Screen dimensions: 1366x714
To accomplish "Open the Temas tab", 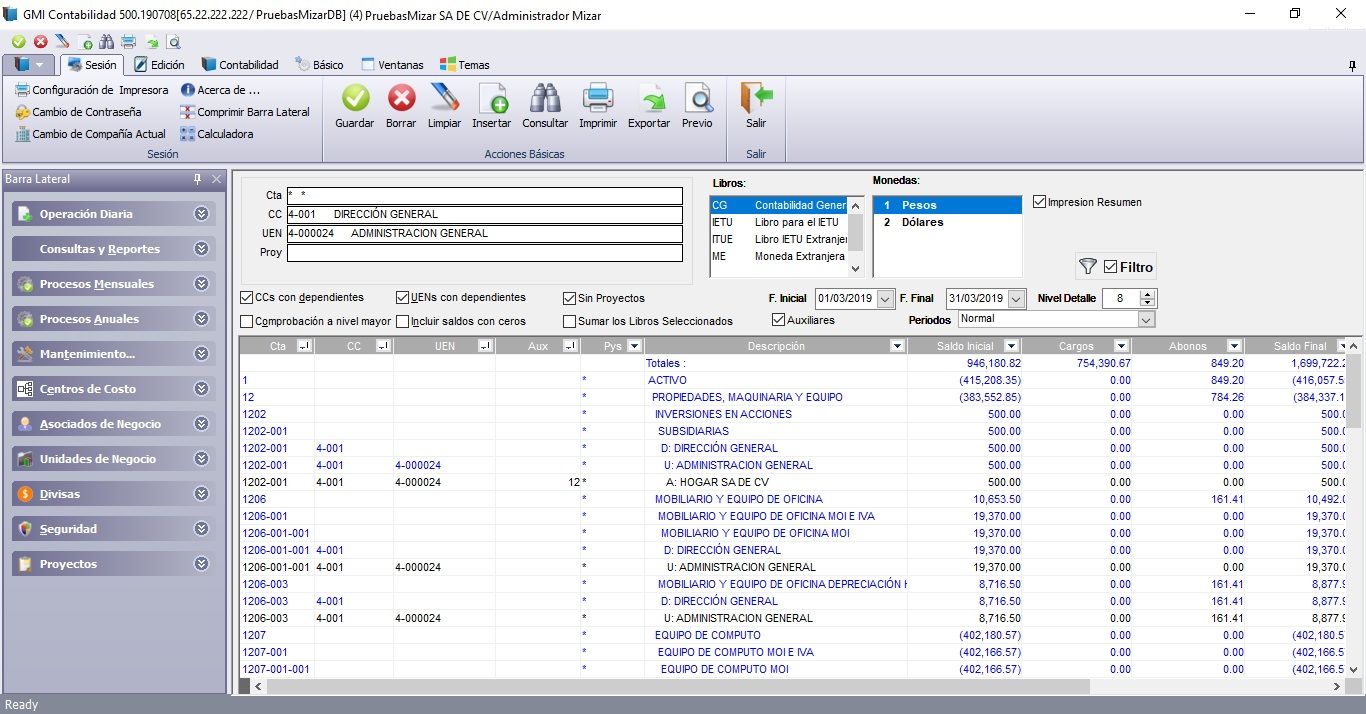I will click(465, 65).
